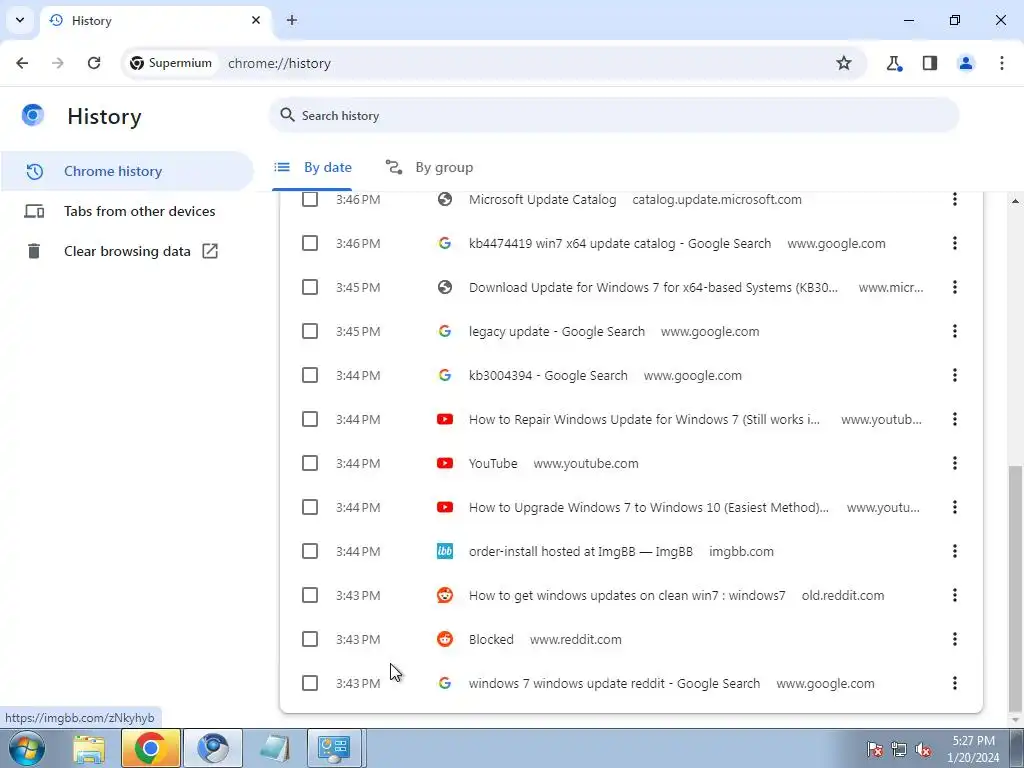The image size is (1024, 768).
Task: Open the tab search dropdown arrow
Action: click(20, 20)
